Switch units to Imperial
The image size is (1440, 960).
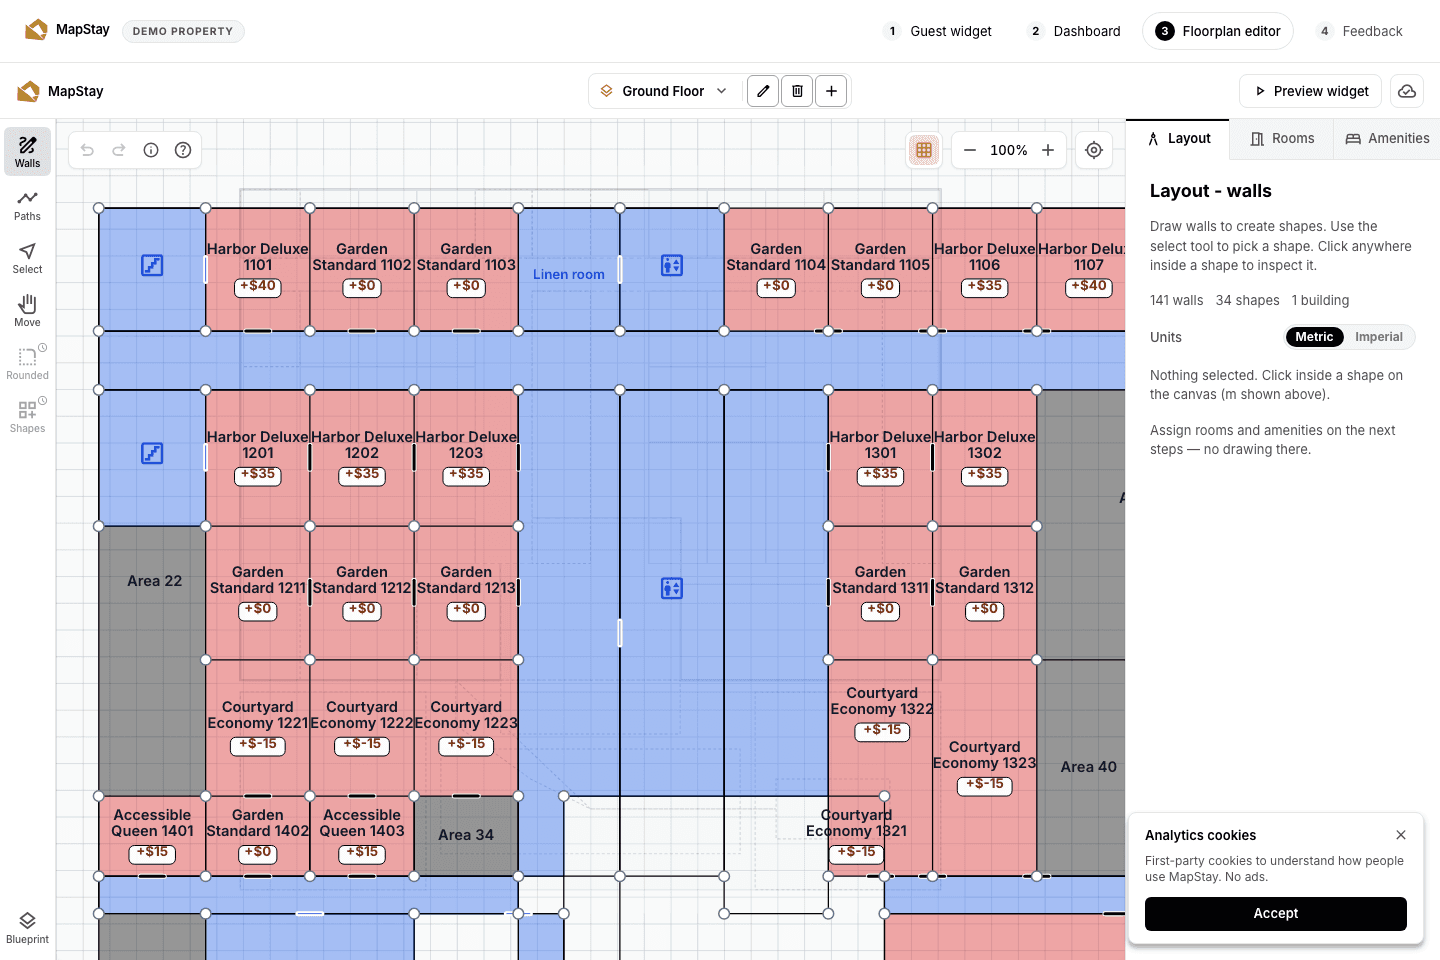point(1379,337)
